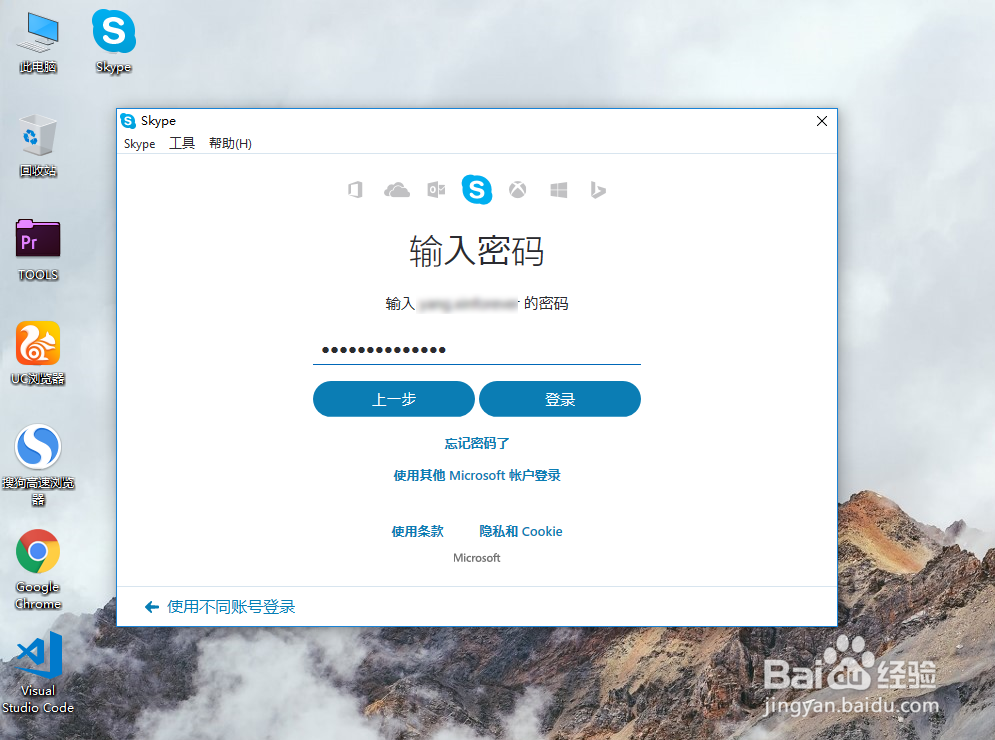
Task: Select the 此电脑 desktop icon
Action: (x=37, y=42)
